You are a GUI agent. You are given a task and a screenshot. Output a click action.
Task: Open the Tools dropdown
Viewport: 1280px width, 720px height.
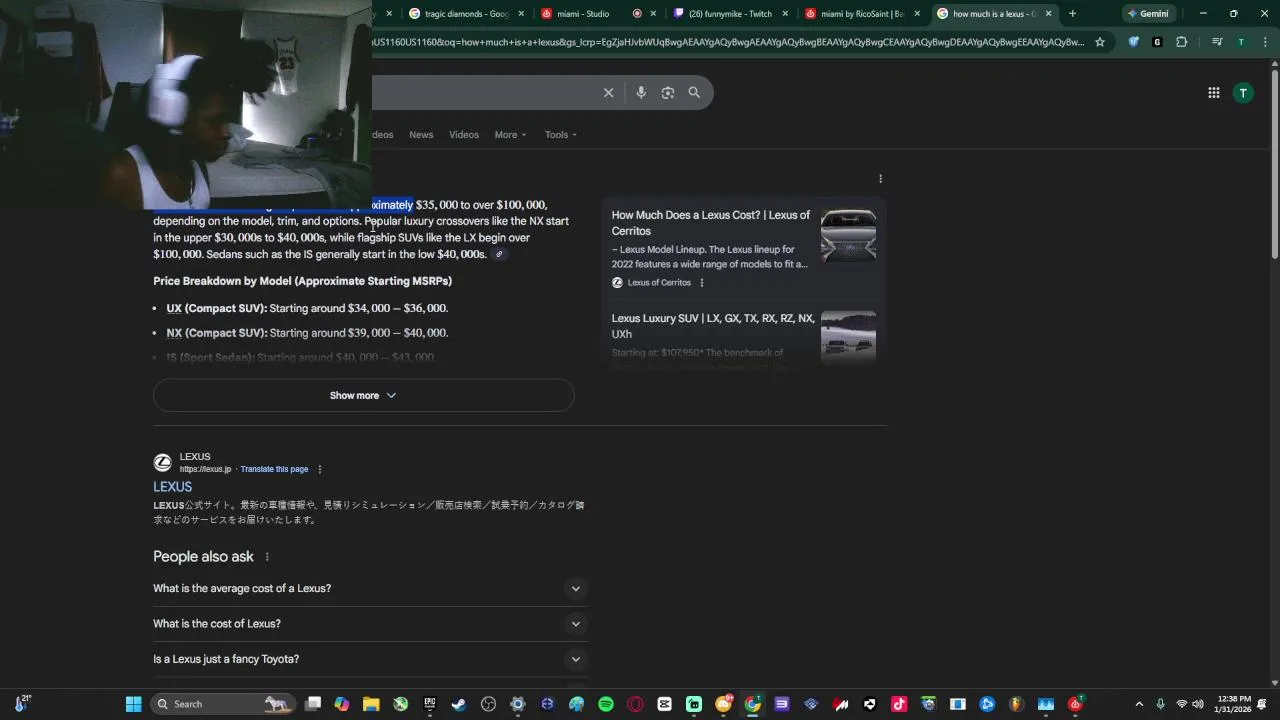click(561, 135)
